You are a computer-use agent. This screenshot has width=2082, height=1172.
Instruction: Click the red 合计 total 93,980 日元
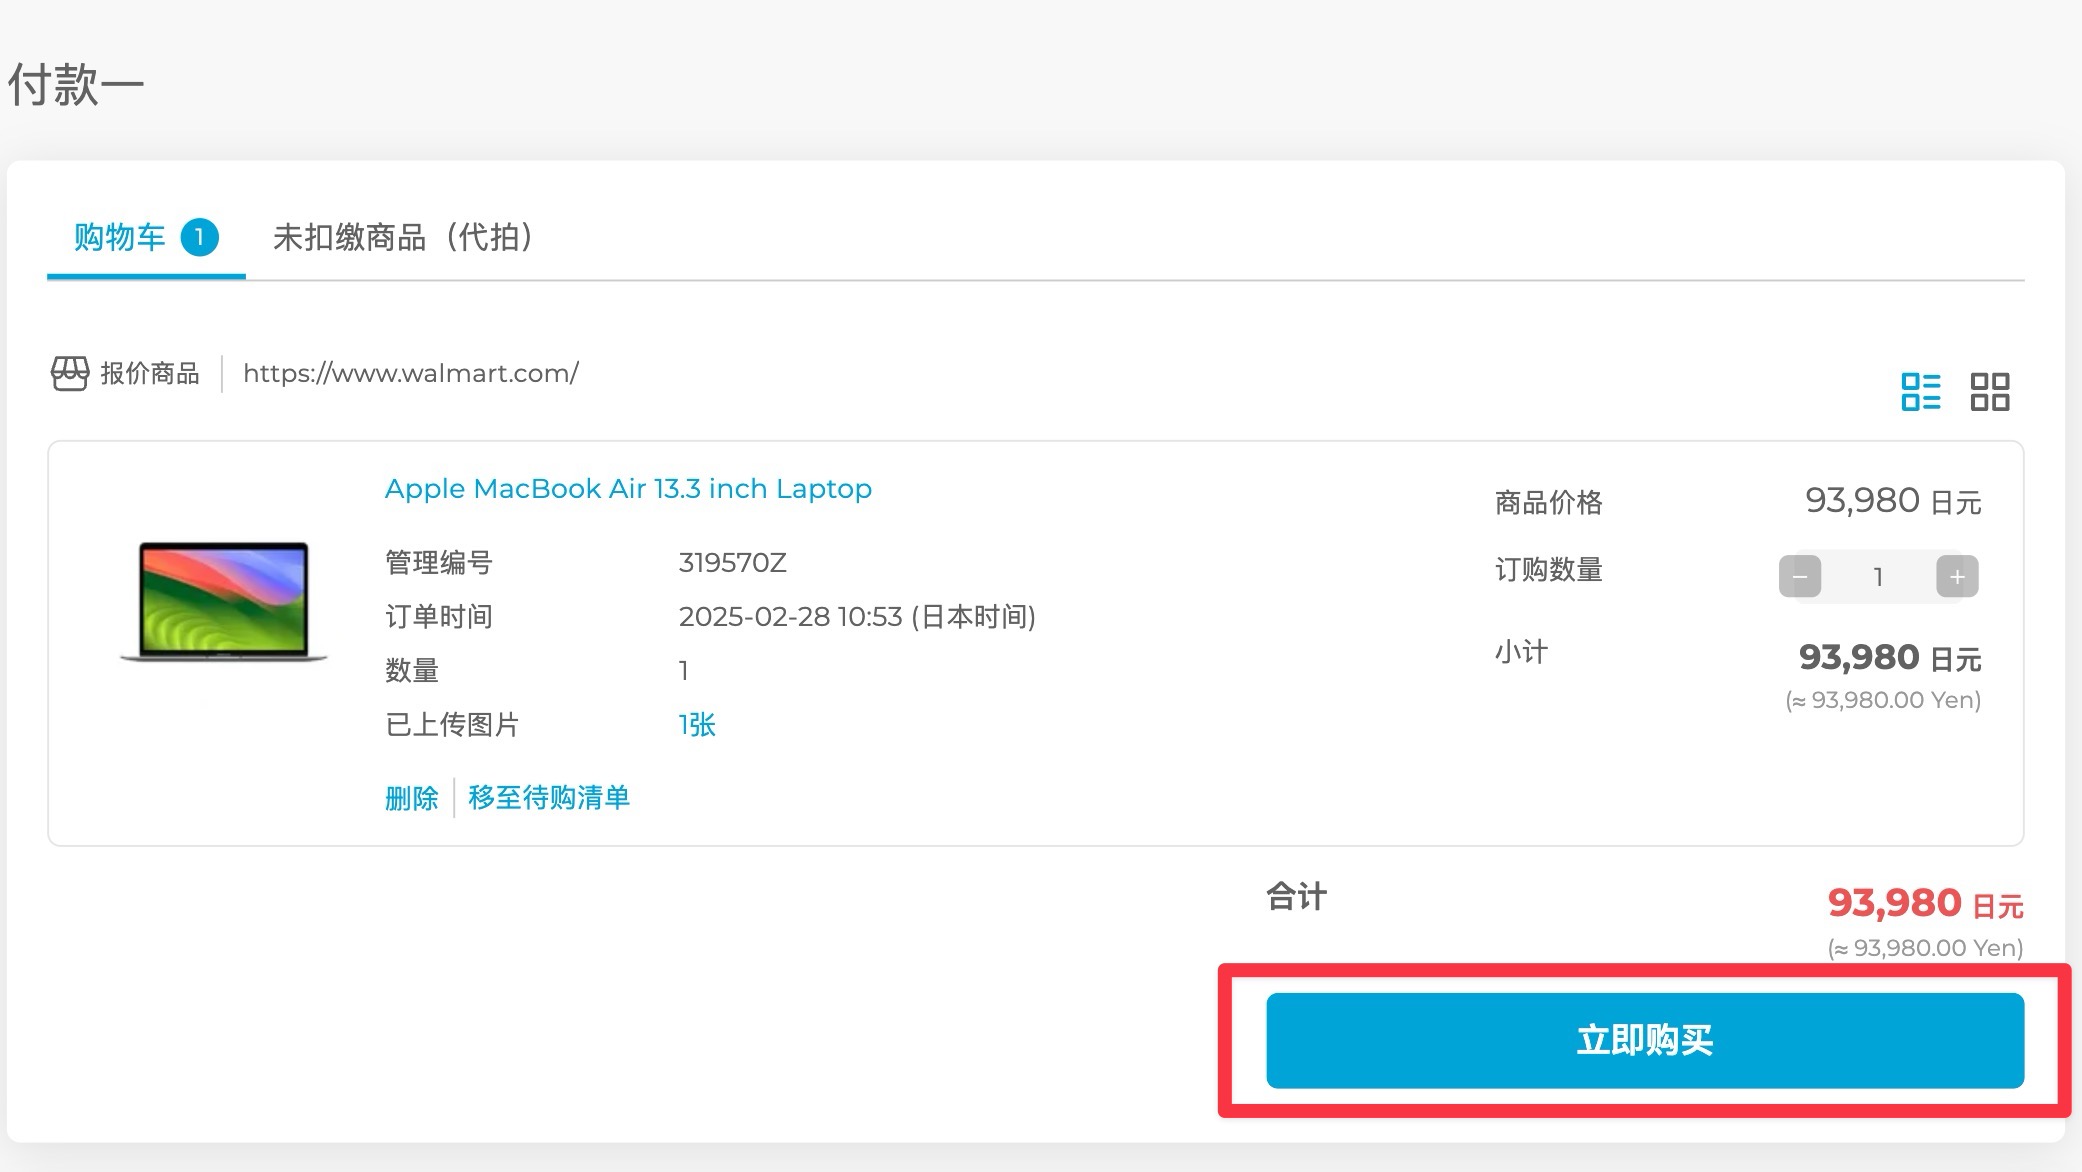[1924, 903]
